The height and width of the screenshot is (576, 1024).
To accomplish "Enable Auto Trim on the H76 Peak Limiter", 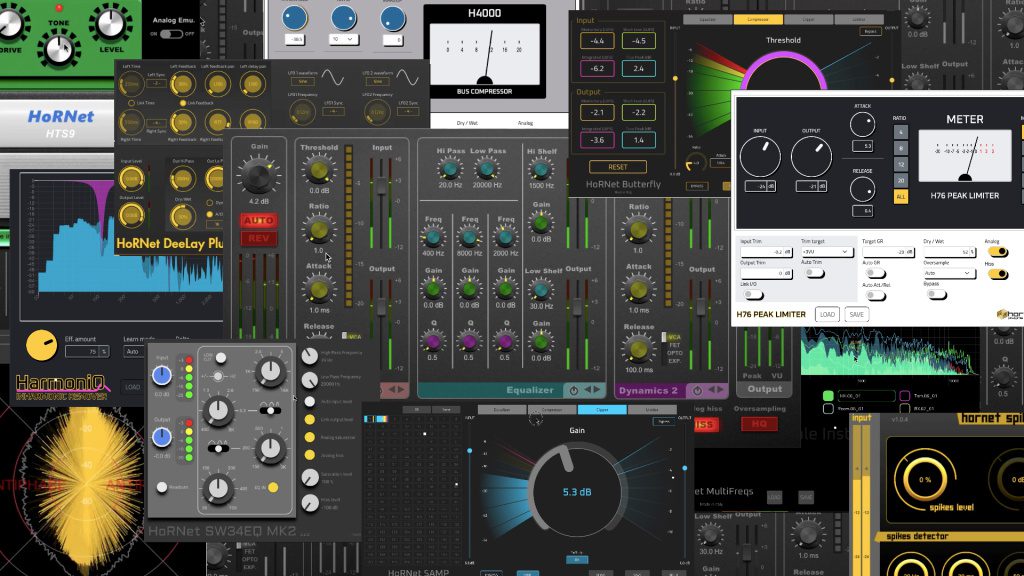I will point(815,274).
